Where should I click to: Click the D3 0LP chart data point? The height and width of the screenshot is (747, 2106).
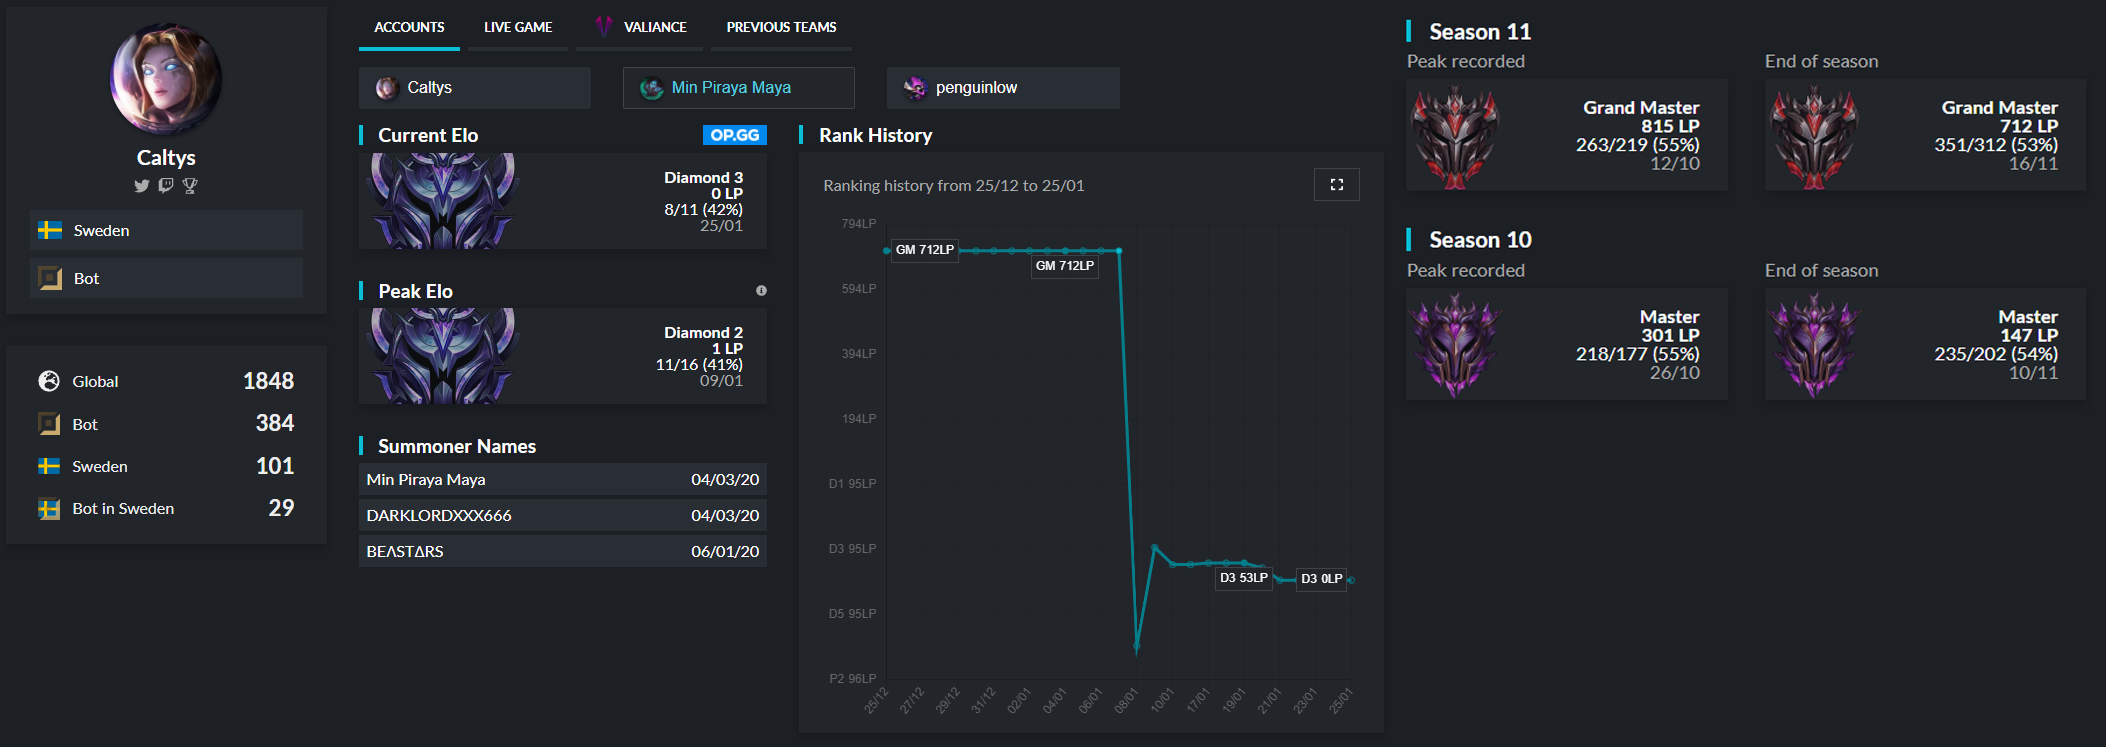click(x=1351, y=580)
